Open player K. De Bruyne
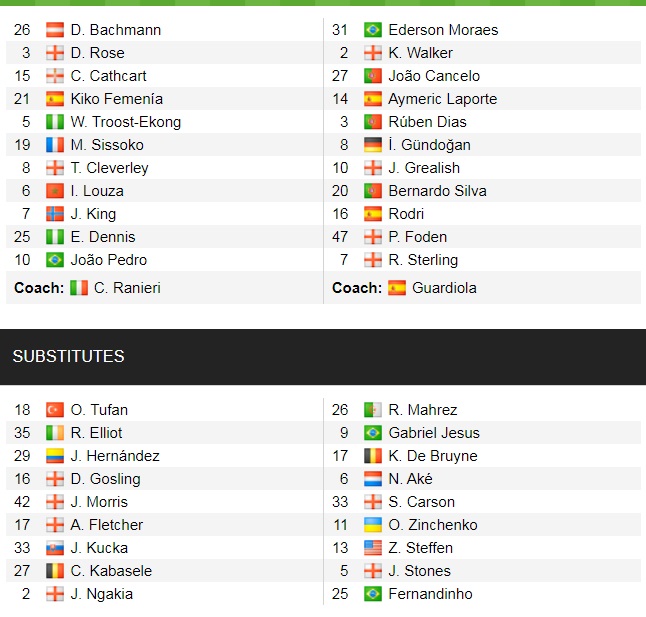646x617 pixels. click(x=433, y=456)
